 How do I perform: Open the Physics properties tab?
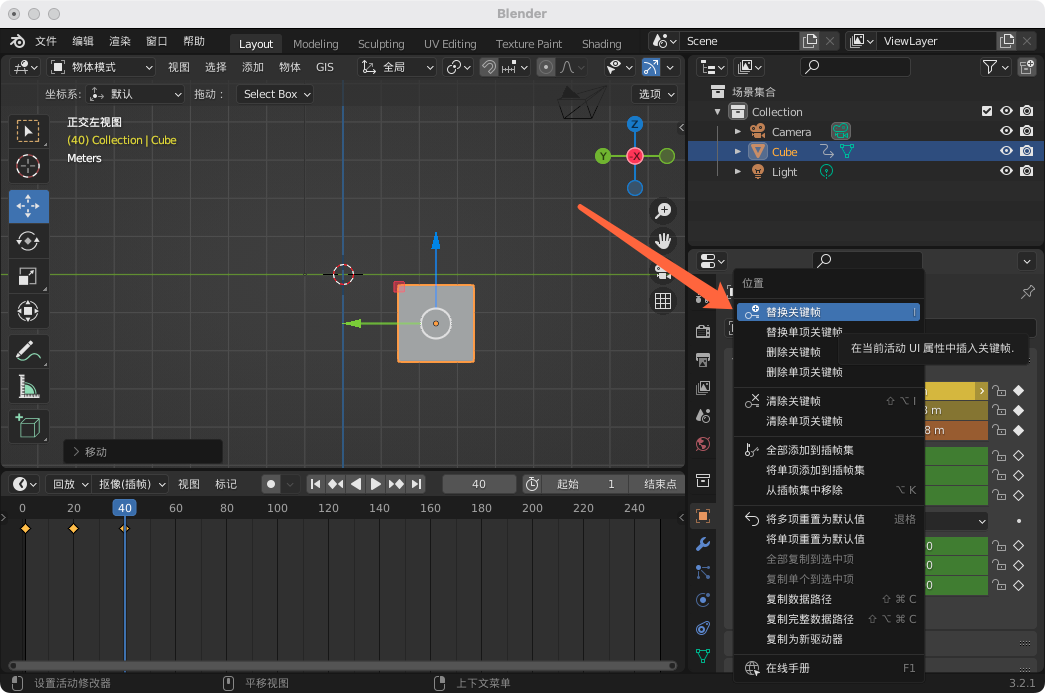click(702, 600)
